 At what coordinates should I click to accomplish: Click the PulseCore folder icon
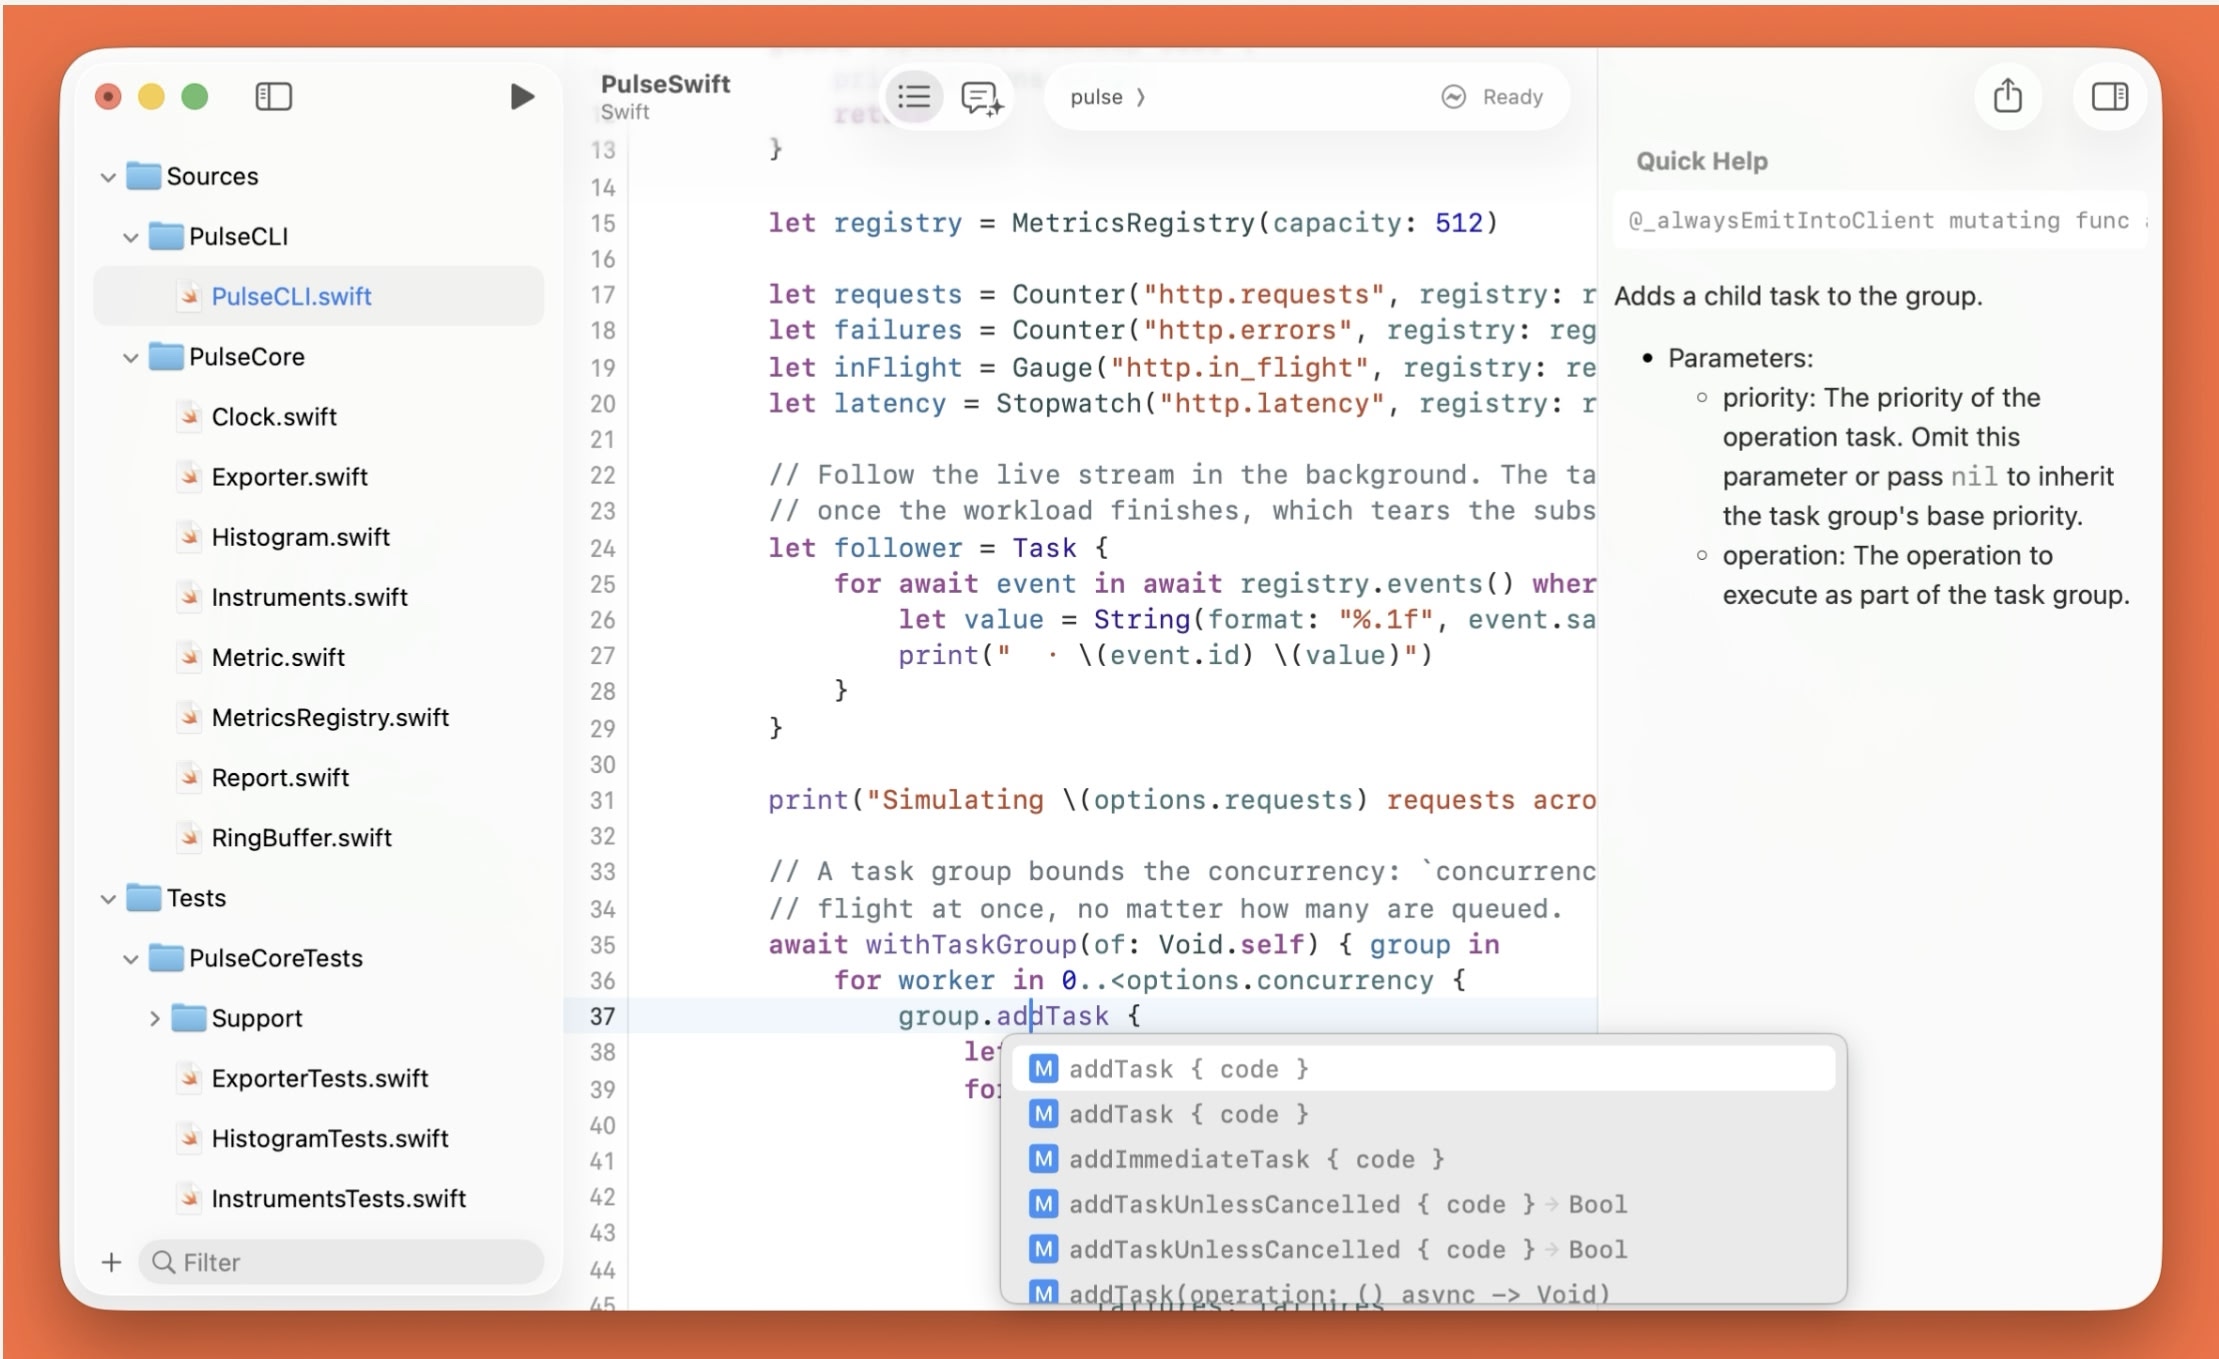(x=166, y=356)
